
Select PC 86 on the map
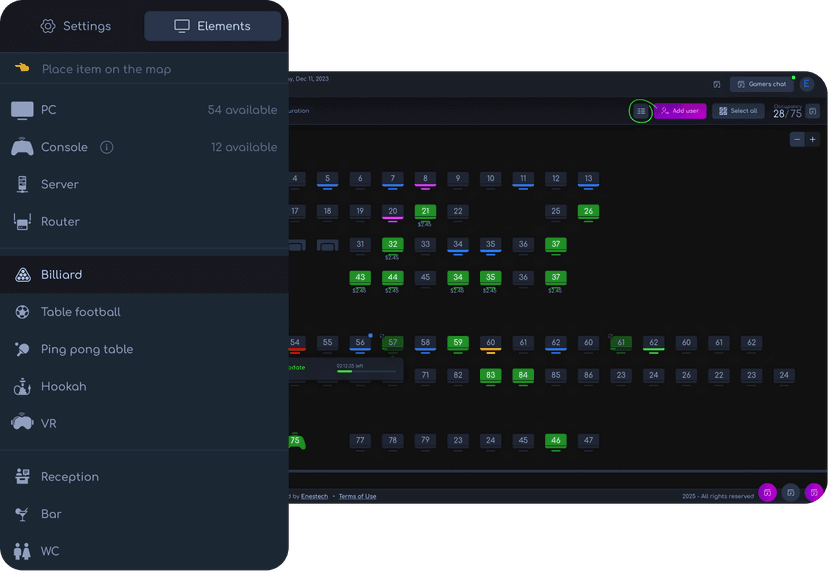tap(588, 376)
